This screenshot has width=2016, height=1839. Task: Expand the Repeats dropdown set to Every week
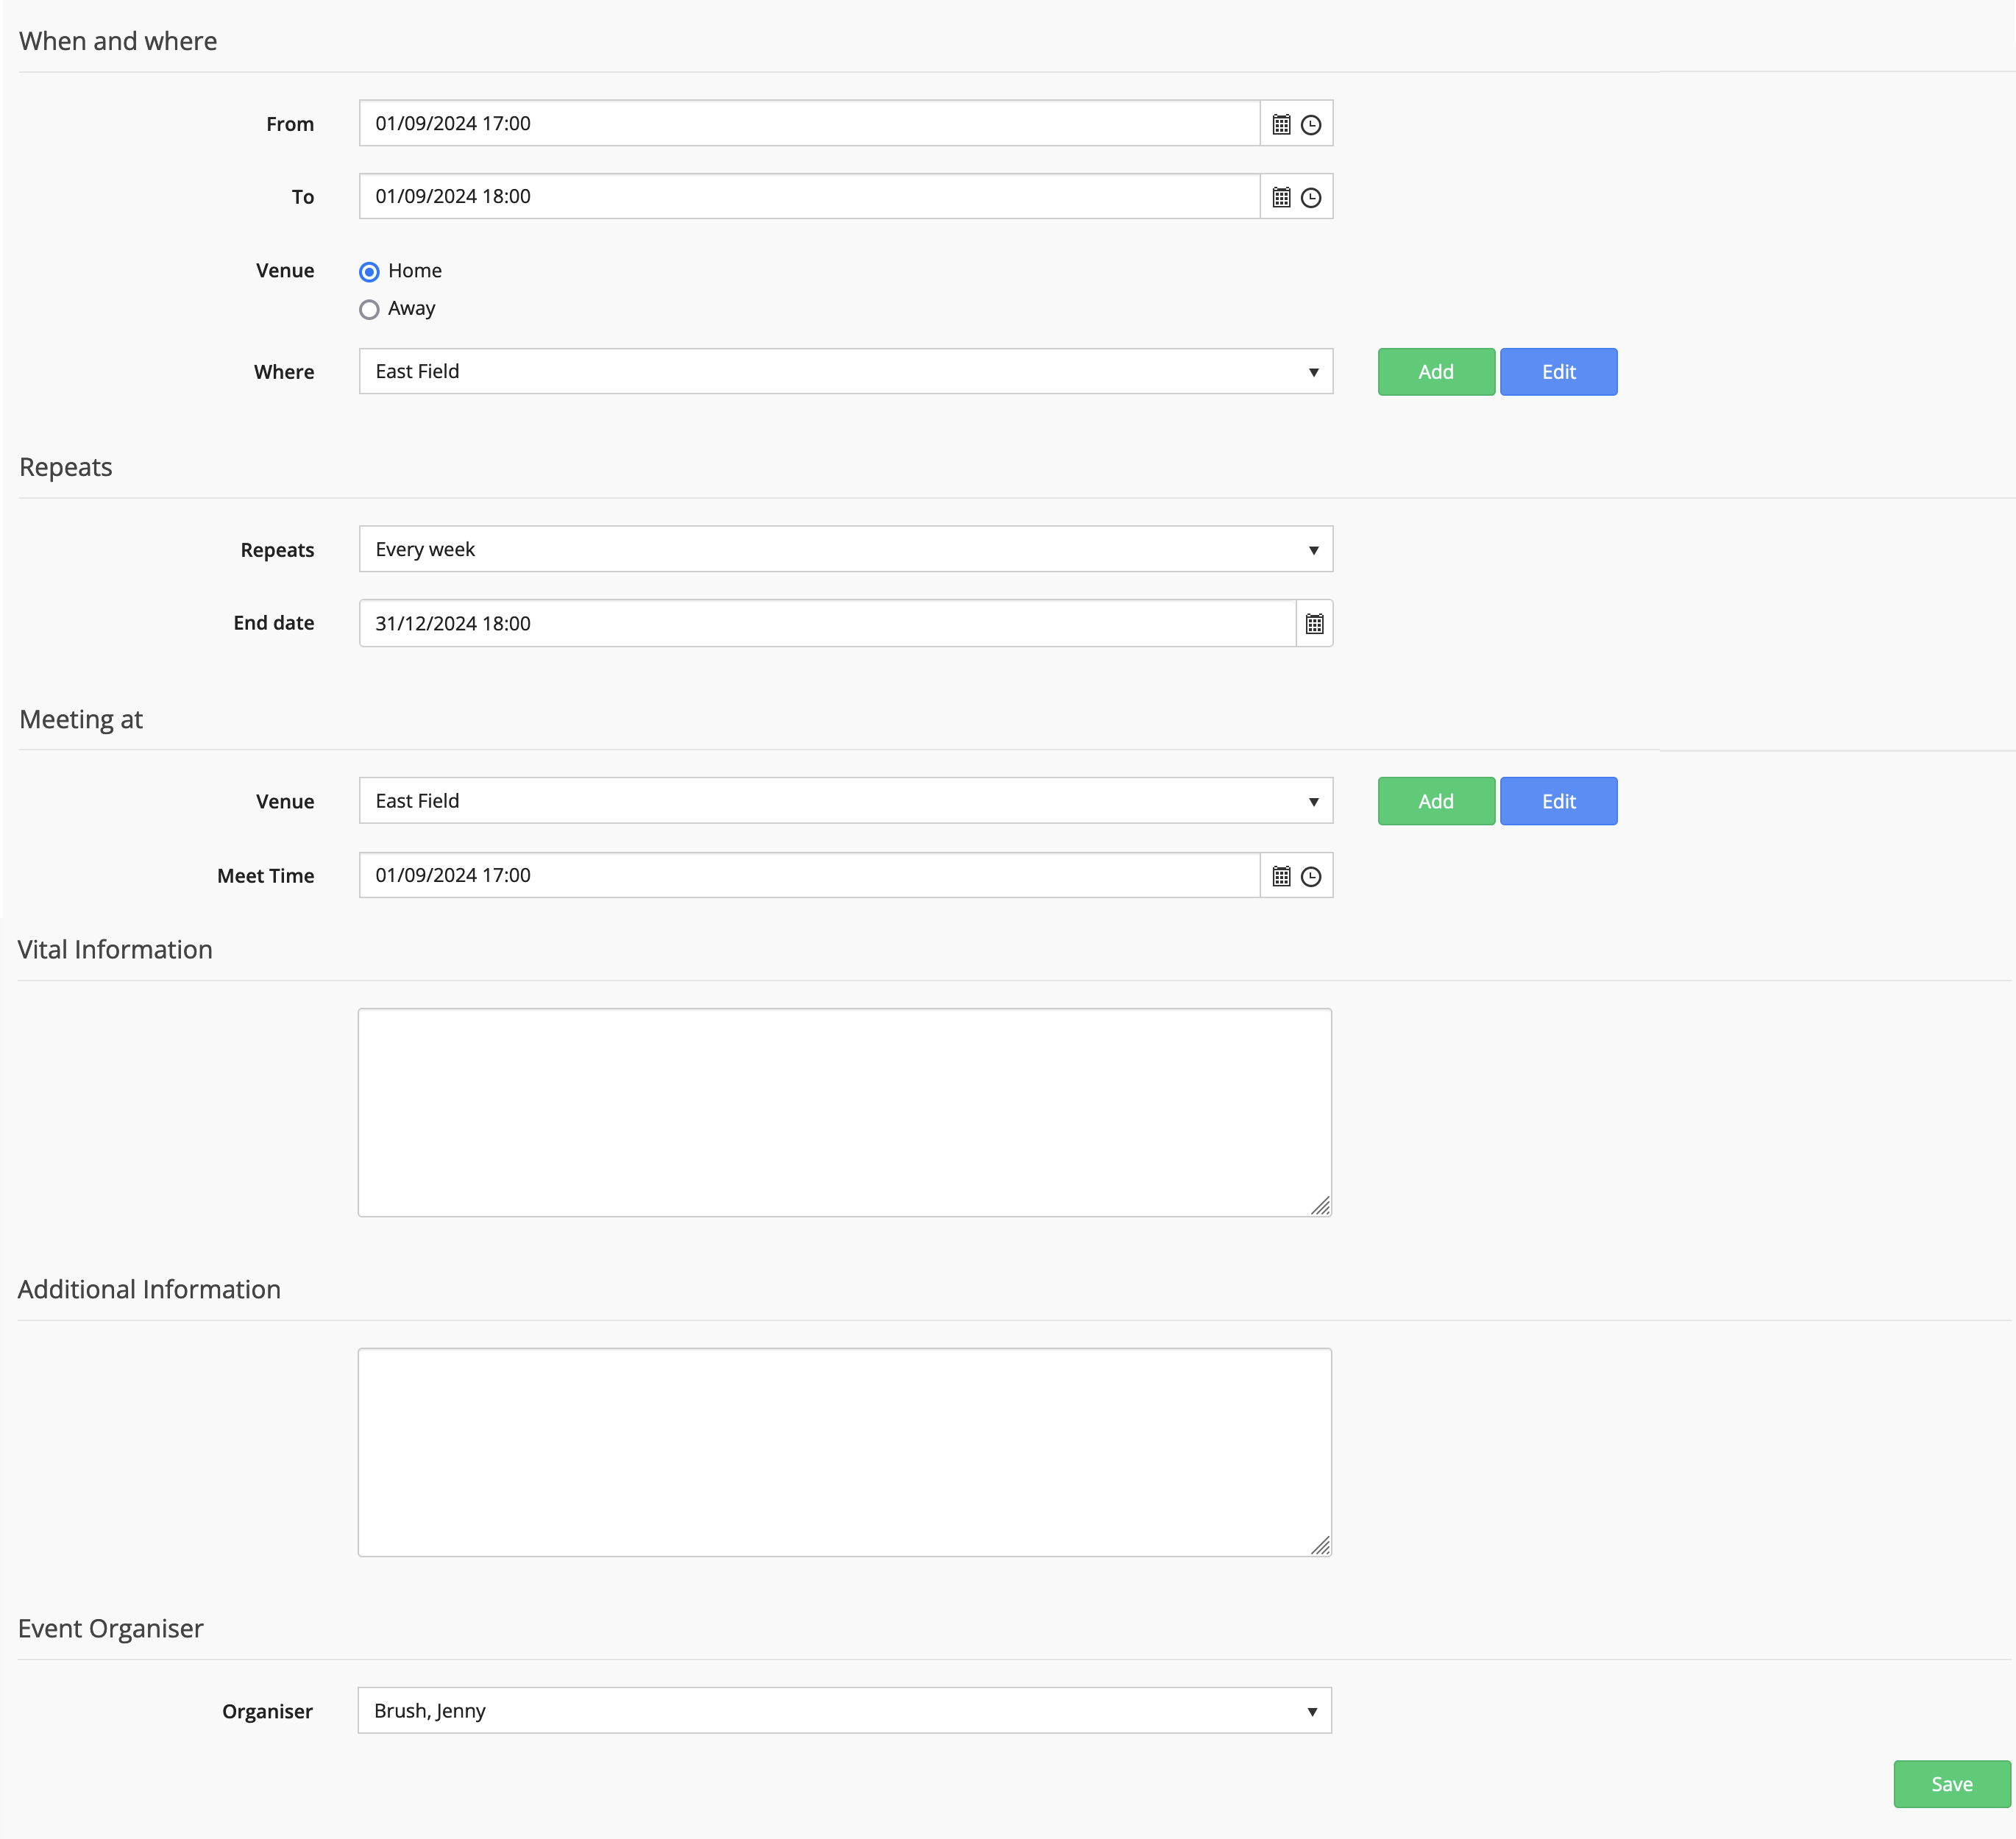point(846,549)
